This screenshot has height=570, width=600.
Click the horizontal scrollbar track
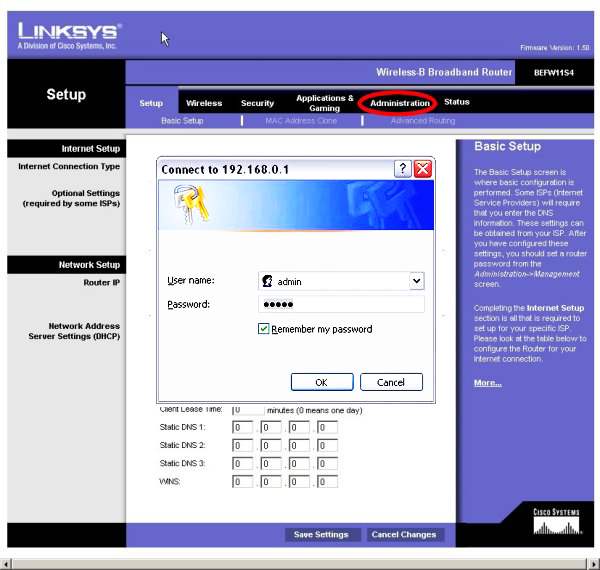click(x=300, y=564)
